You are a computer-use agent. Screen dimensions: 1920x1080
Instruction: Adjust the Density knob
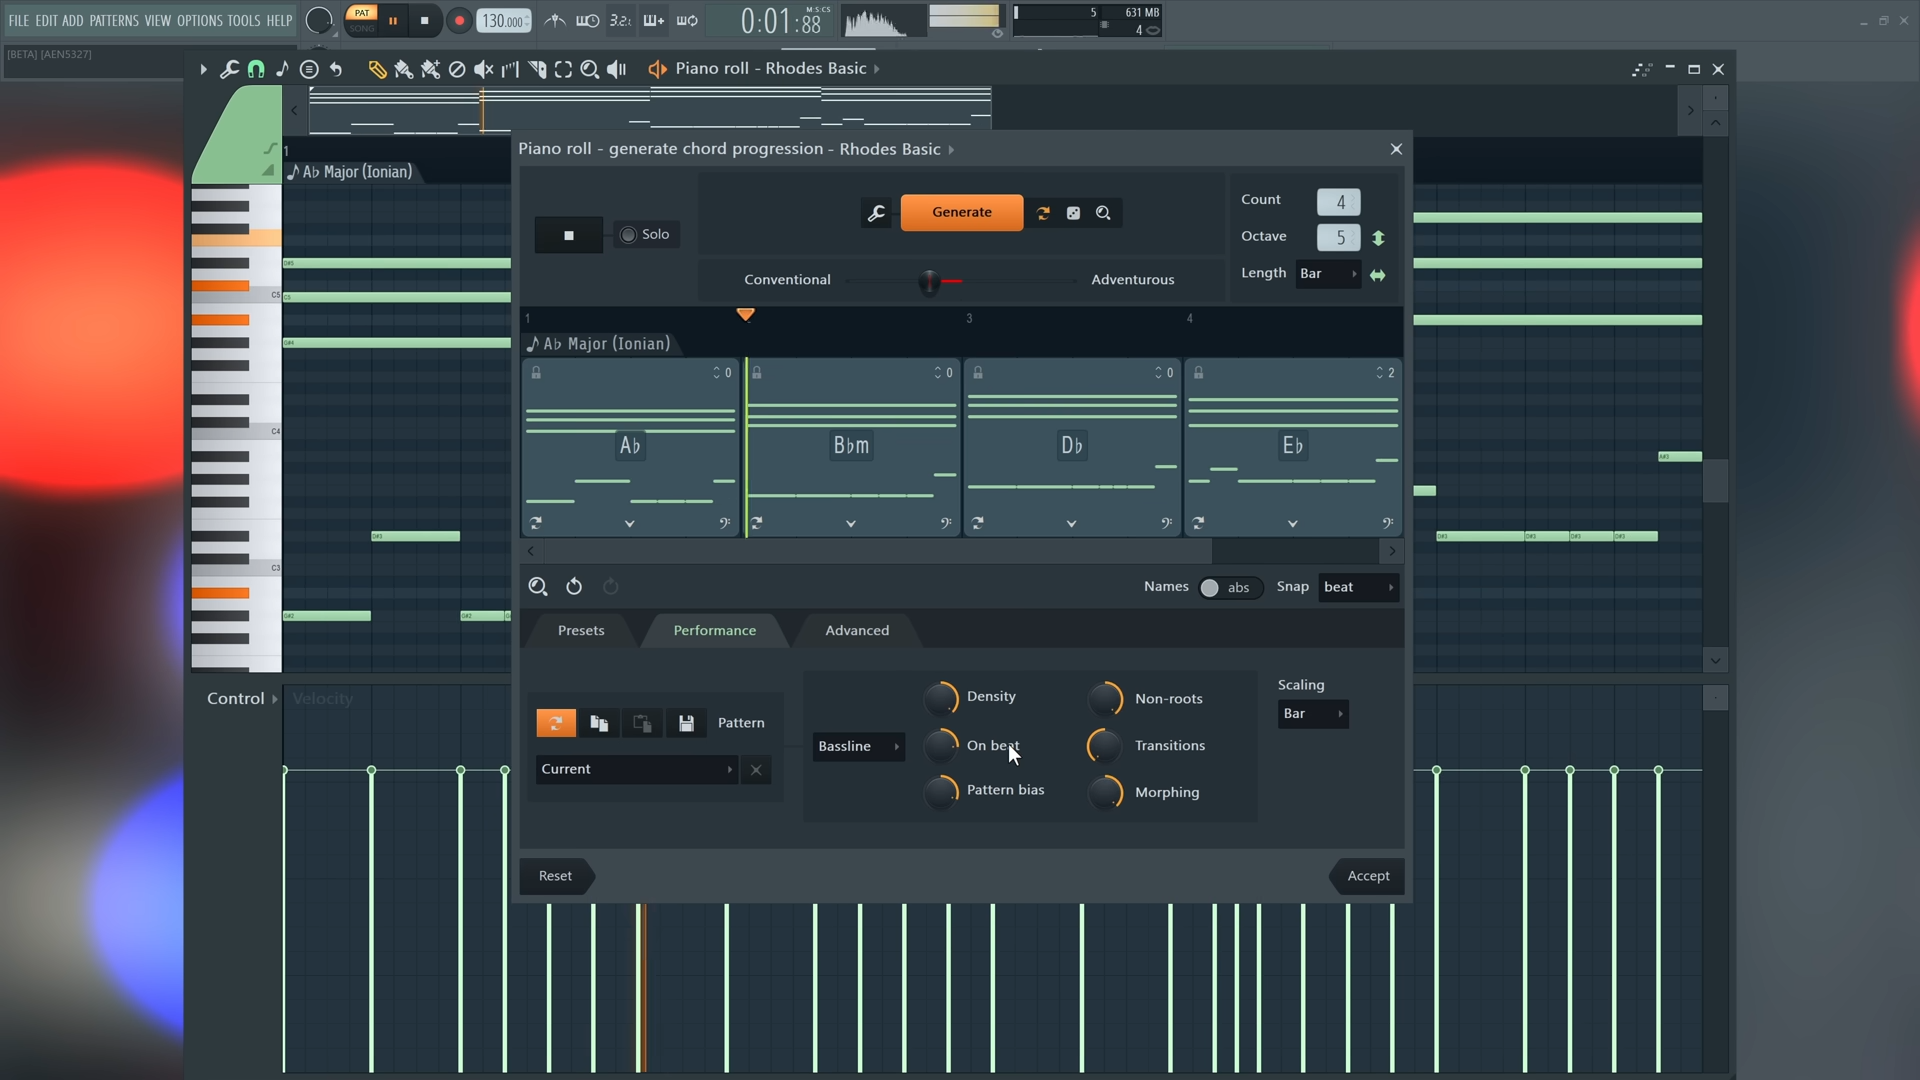click(941, 699)
